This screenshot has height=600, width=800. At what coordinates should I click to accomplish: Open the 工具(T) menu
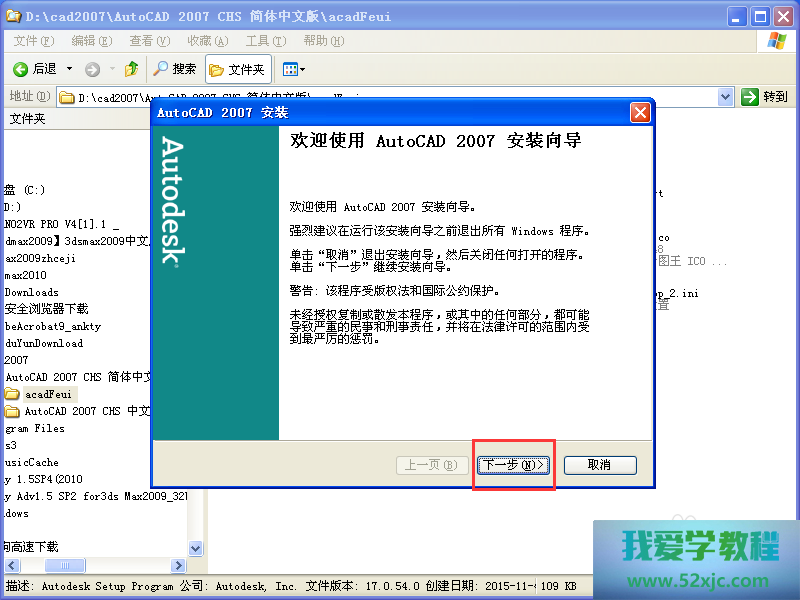click(265, 41)
